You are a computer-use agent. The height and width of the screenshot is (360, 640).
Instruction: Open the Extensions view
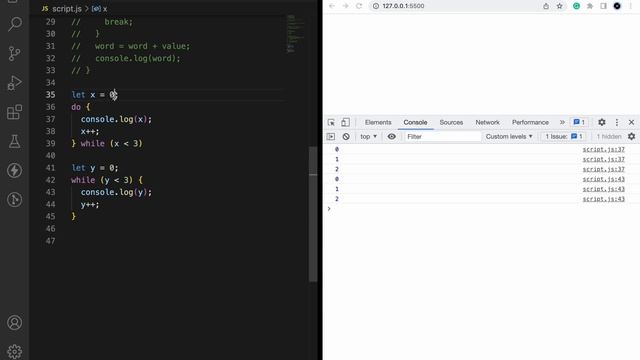click(15, 112)
